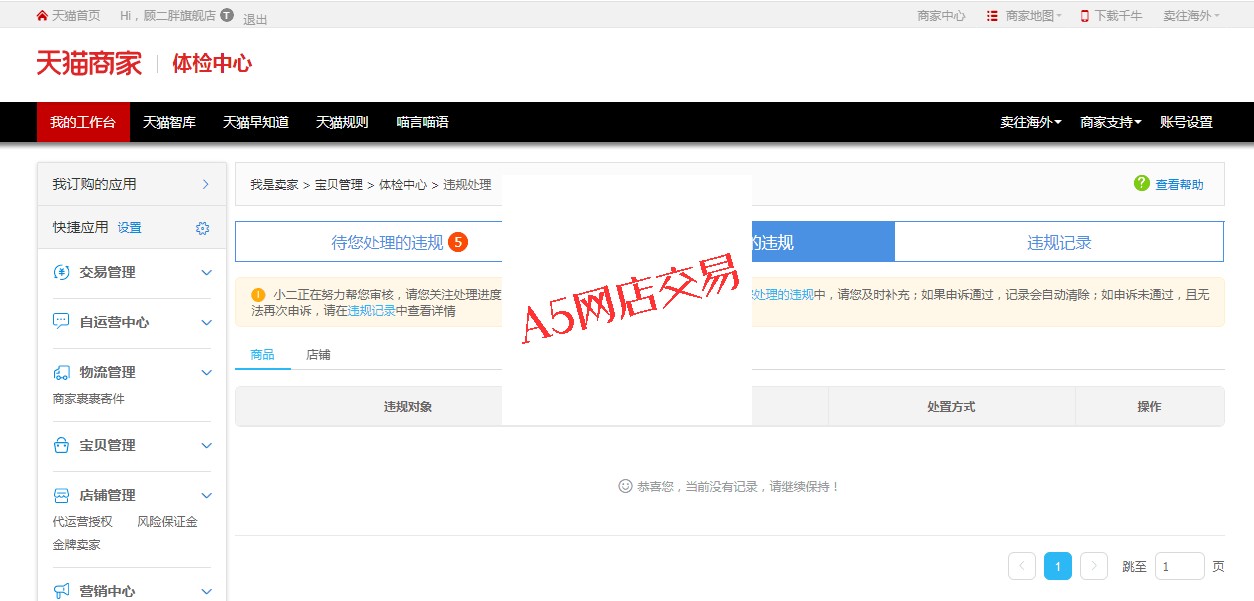Click breadcrumb 我是卖家
The width and height of the screenshot is (1254, 601).
tap(274, 185)
